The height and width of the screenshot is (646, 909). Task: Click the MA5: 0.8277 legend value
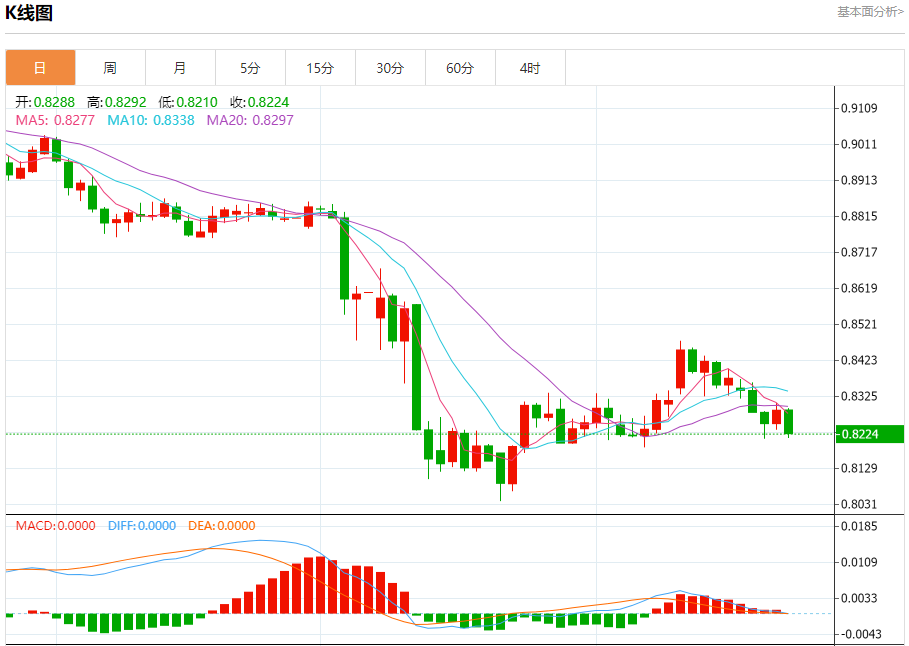coord(54,120)
